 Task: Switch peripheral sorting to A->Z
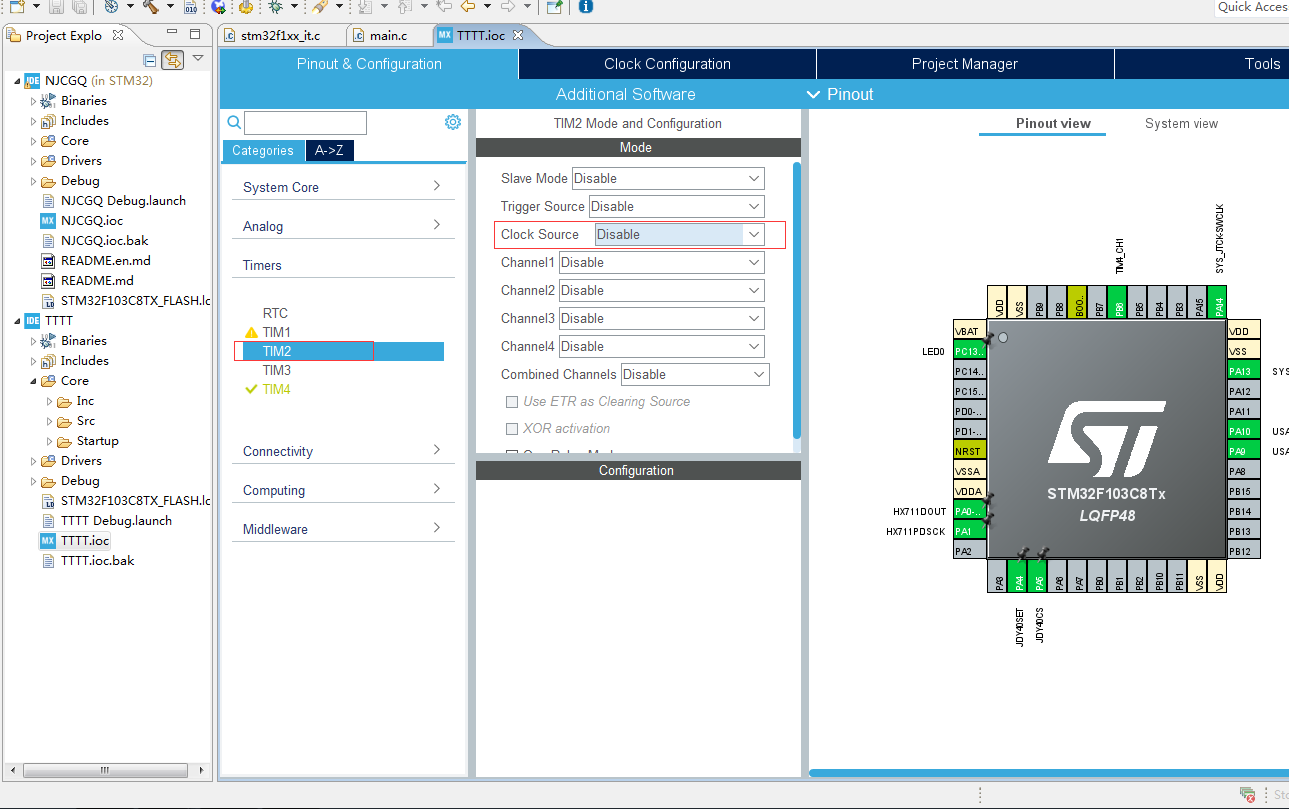330,150
